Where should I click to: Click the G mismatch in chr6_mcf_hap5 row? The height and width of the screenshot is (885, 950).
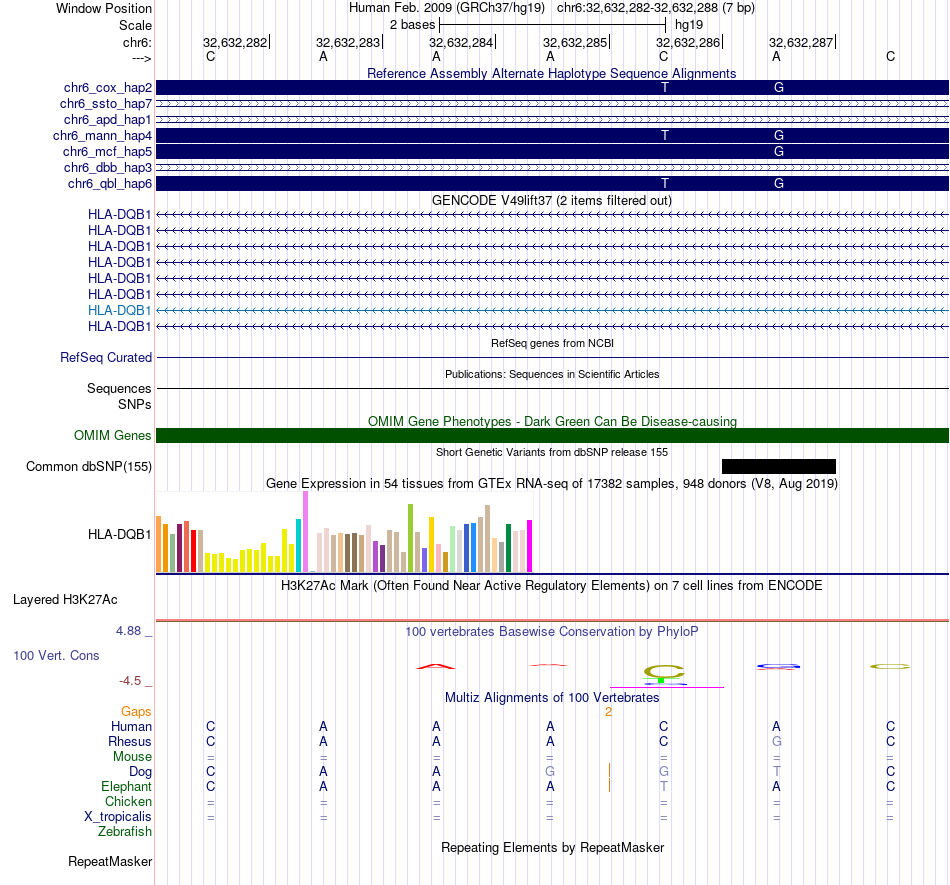779,151
